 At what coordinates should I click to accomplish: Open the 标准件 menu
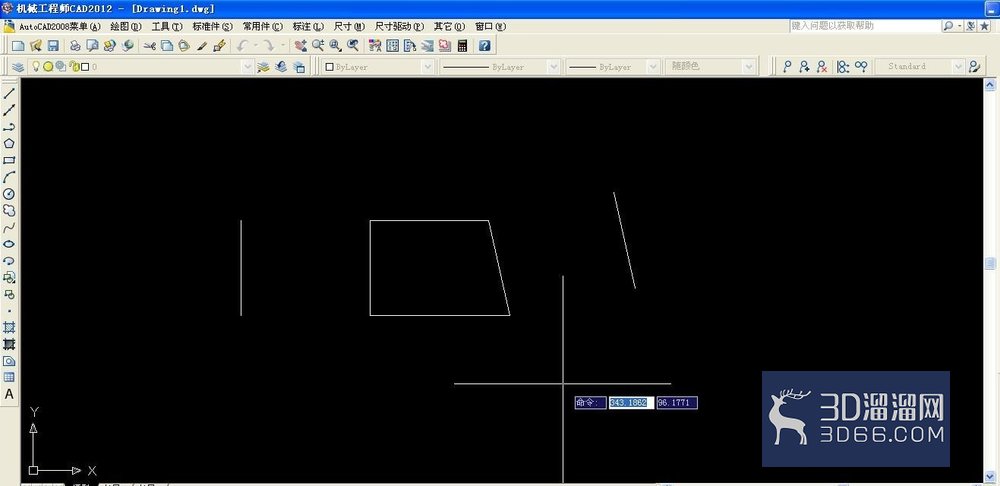[212, 26]
